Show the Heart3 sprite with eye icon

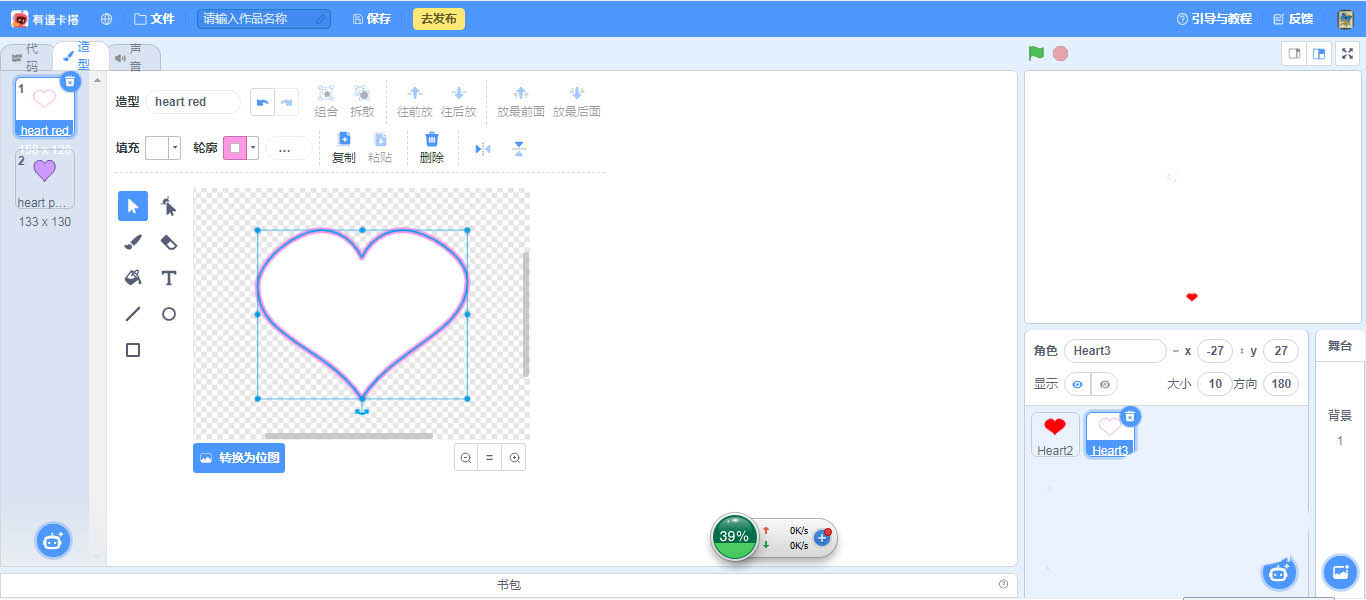pos(1077,384)
